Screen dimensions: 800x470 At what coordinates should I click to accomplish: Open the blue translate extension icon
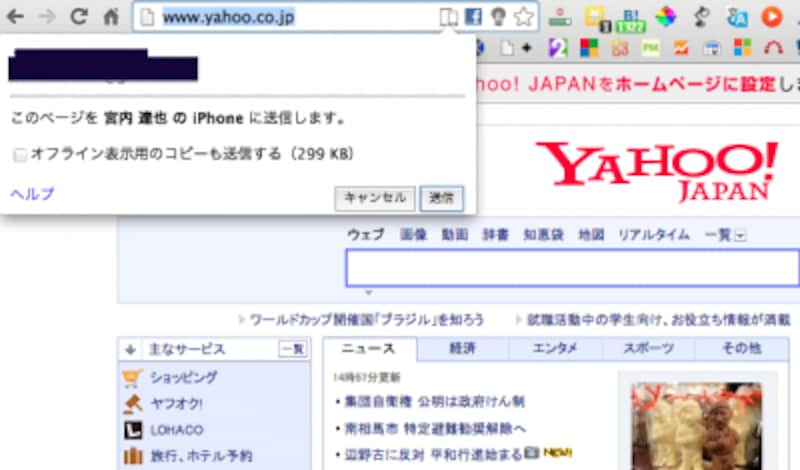click(x=737, y=18)
